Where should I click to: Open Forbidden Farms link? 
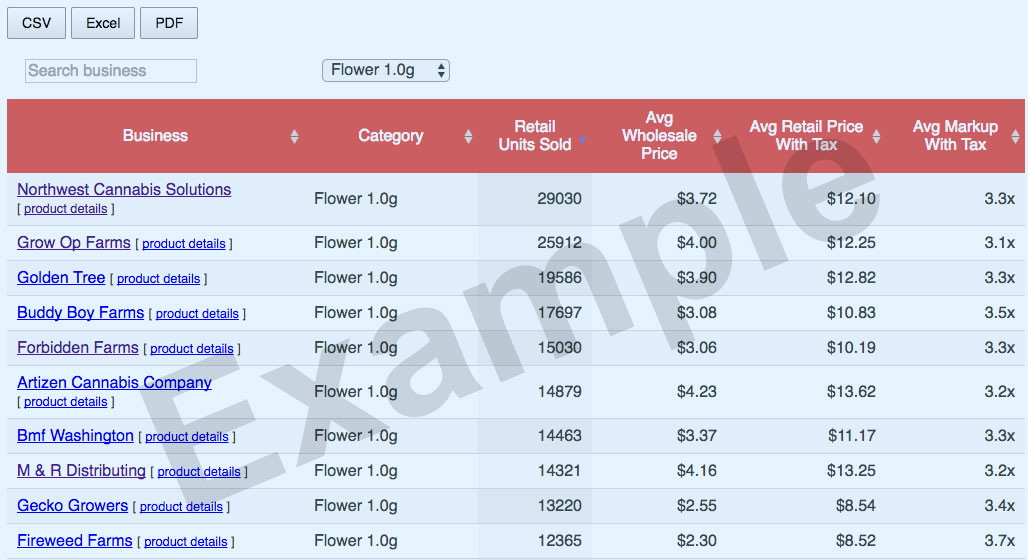(x=78, y=348)
